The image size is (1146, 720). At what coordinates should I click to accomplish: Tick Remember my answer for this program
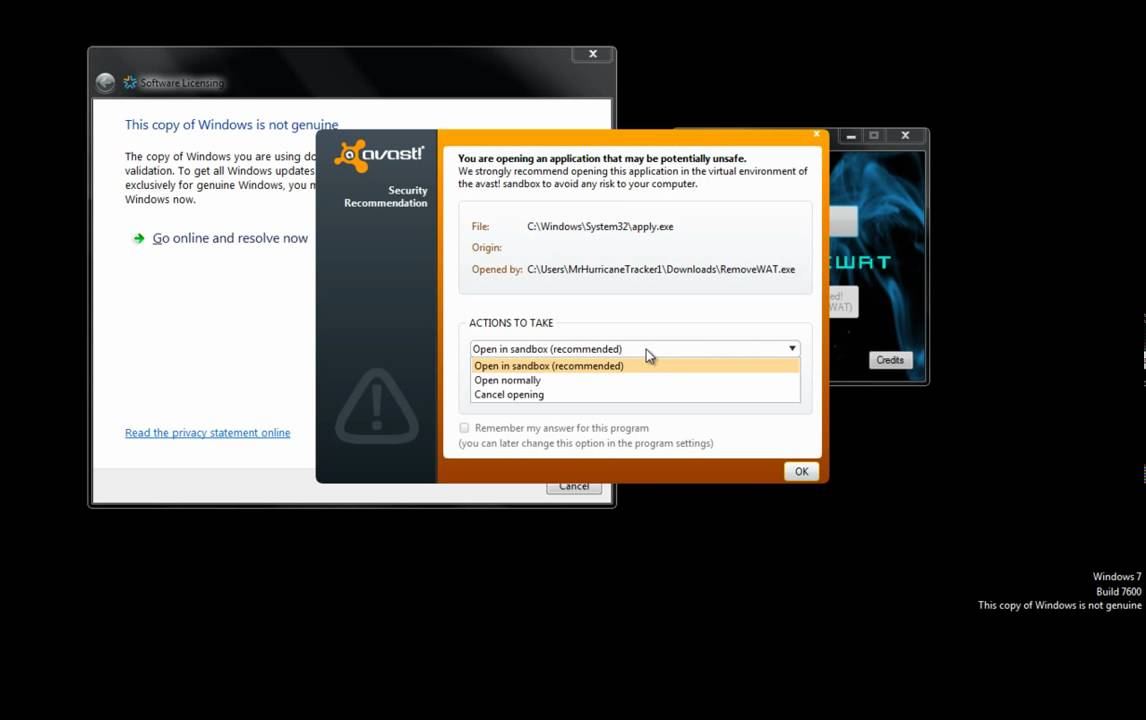pyautogui.click(x=464, y=428)
